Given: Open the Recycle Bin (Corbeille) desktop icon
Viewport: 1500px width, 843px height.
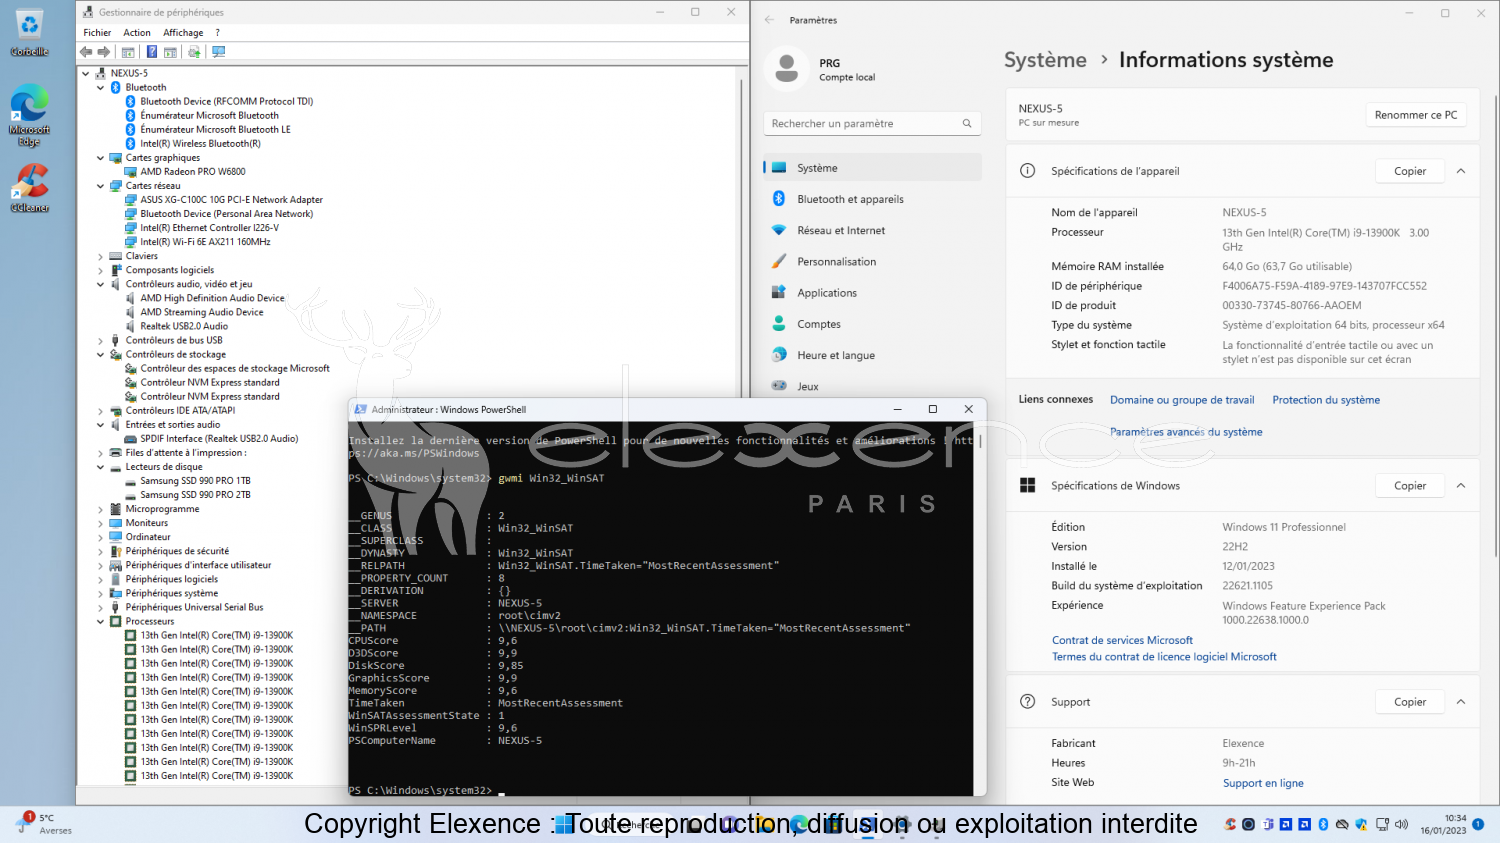Looking at the screenshot, I should (30, 33).
